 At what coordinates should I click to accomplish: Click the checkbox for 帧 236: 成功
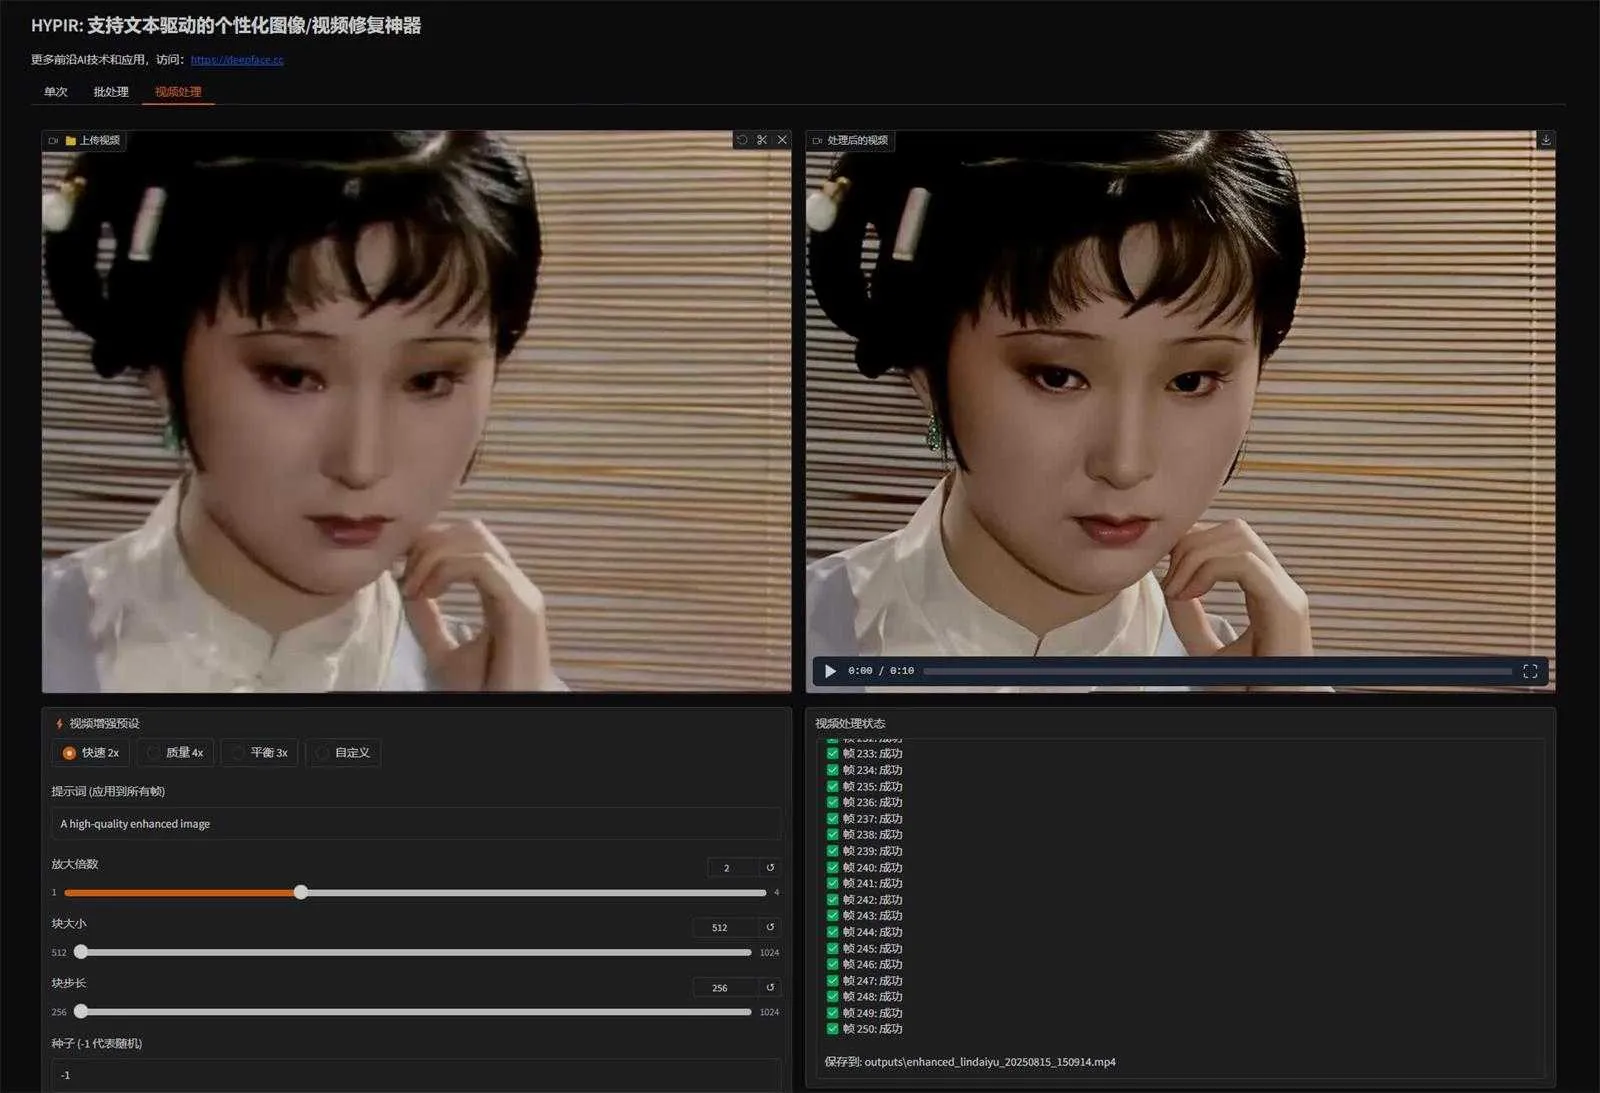point(832,802)
